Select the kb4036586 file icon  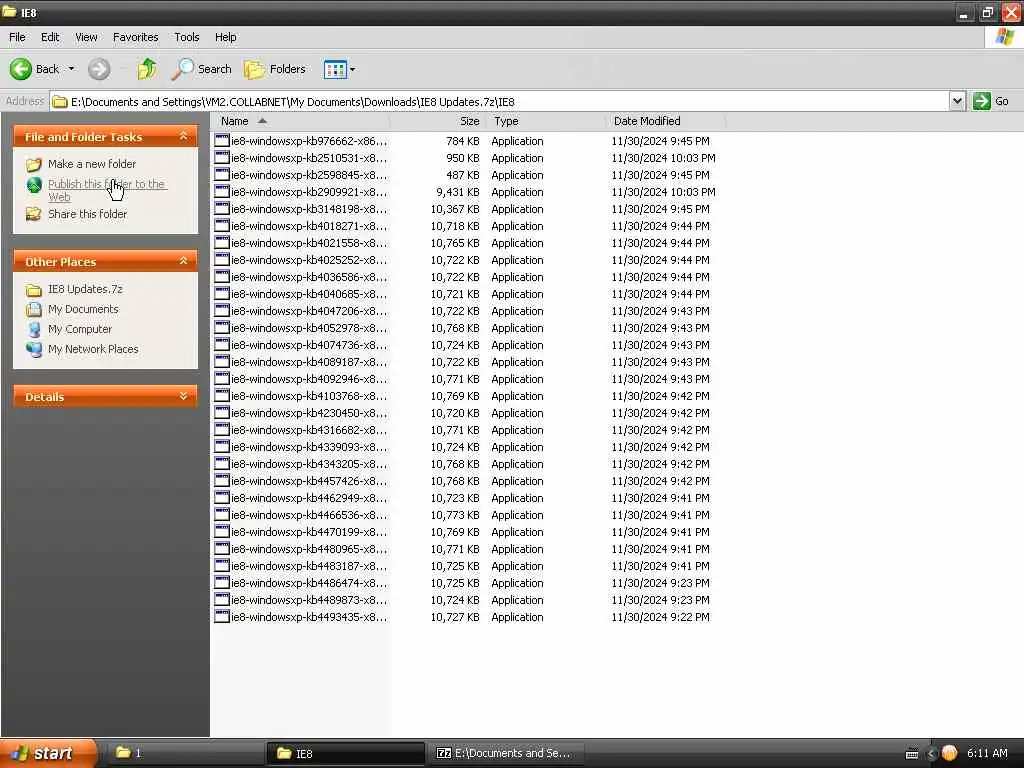coord(222,276)
